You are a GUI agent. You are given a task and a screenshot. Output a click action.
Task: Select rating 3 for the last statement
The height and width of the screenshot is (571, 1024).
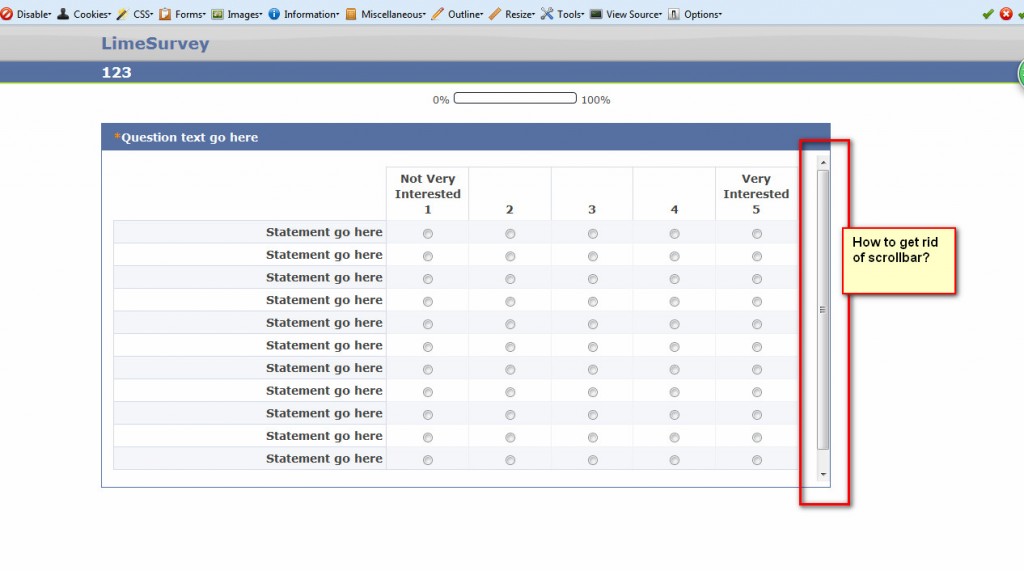(592, 460)
